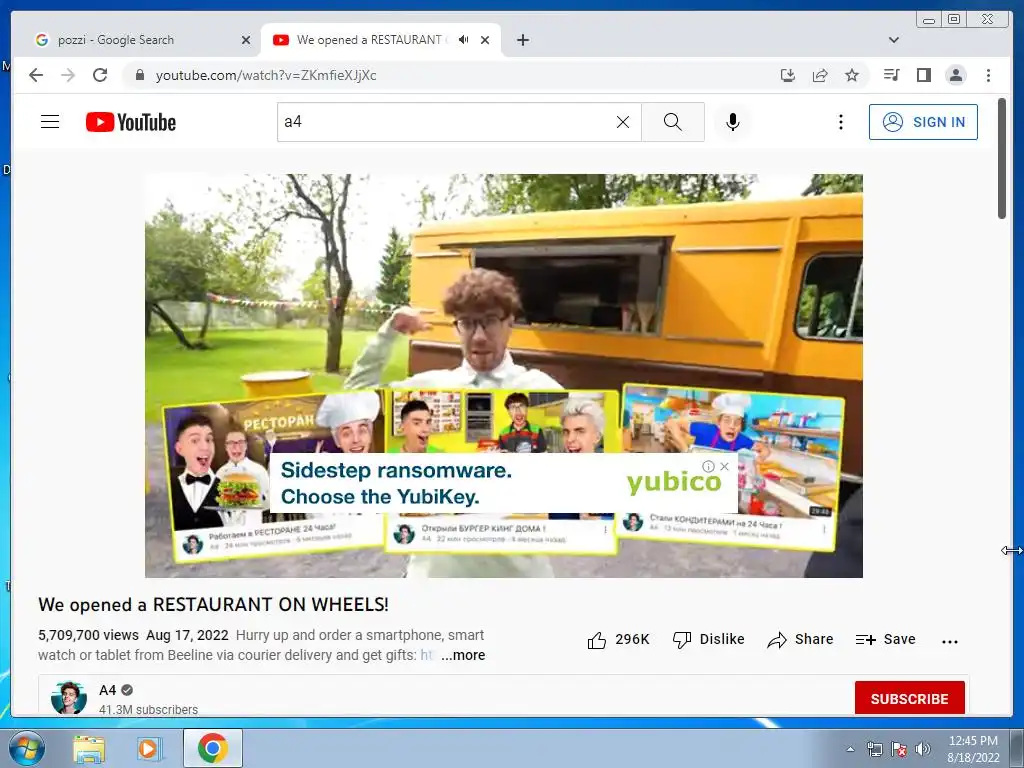
Task: Click the '5,709,700 views' text
Action: pyautogui.click(x=88, y=635)
